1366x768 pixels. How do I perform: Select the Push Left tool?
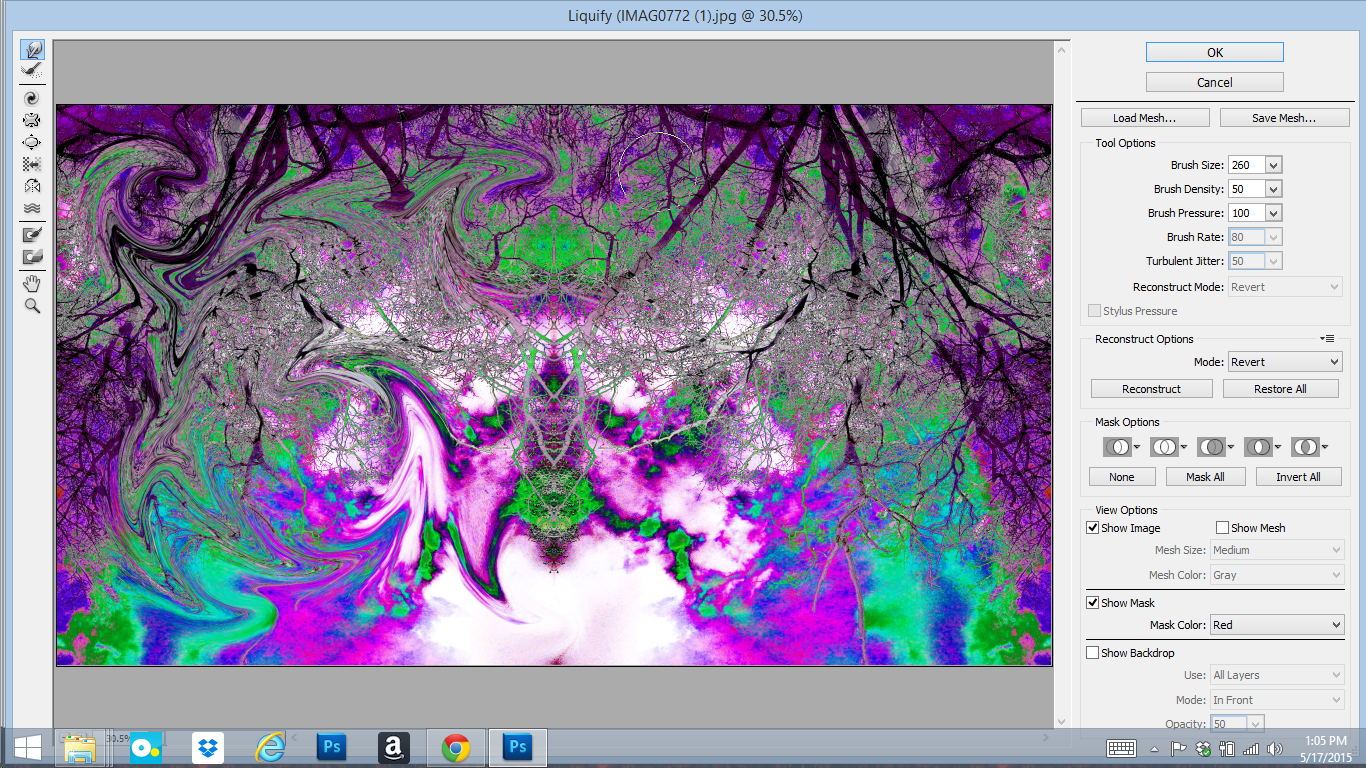click(x=32, y=164)
